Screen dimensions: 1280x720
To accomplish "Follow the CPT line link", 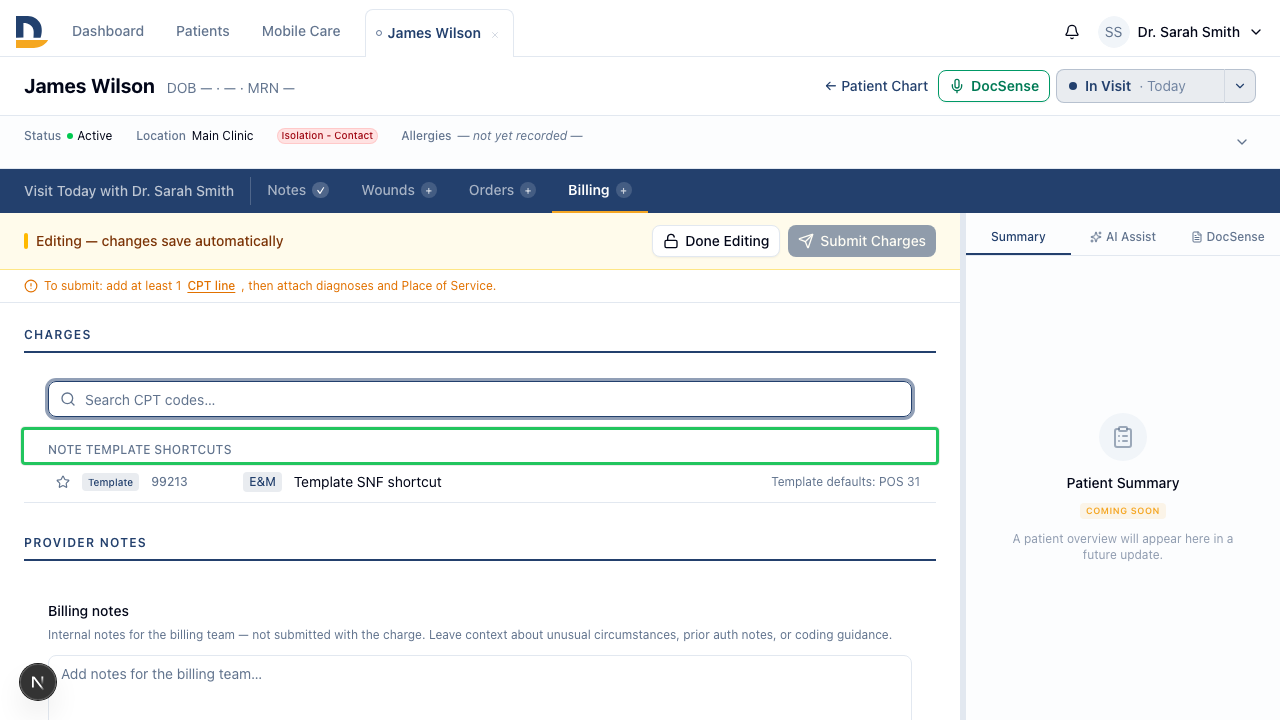I will point(211,286).
